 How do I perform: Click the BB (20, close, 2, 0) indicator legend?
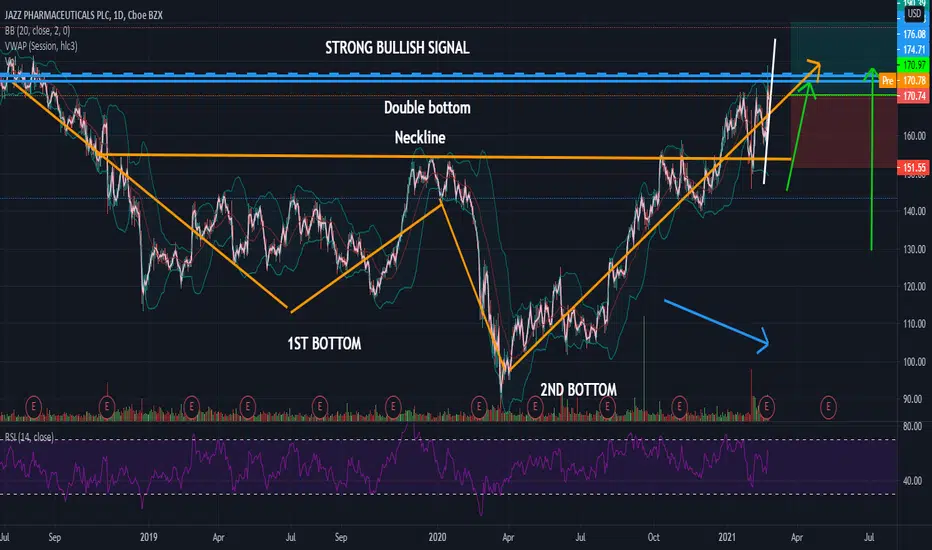tap(37, 30)
